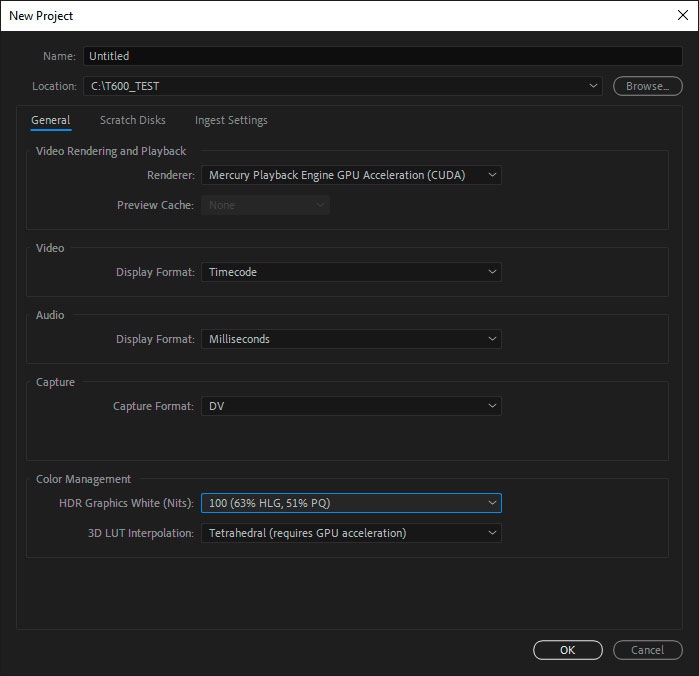Open the HDR Graphics White dropdown

(351, 503)
